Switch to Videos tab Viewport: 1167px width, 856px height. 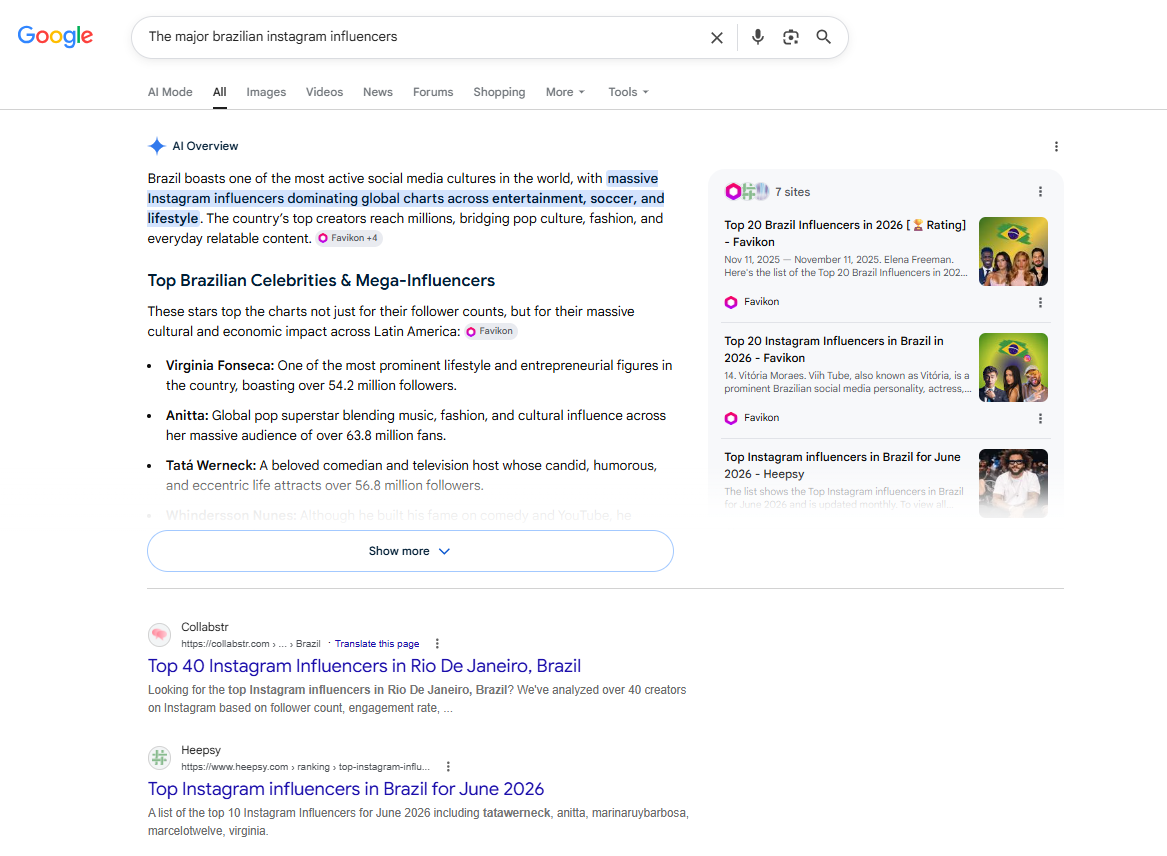[324, 92]
